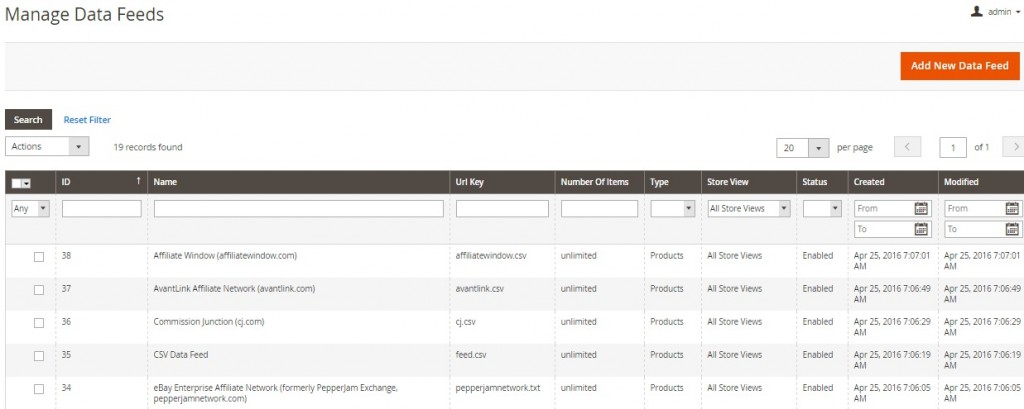Click the Reset Filter link
The width and height of the screenshot is (1024, 409).
[x=87, y=120]
